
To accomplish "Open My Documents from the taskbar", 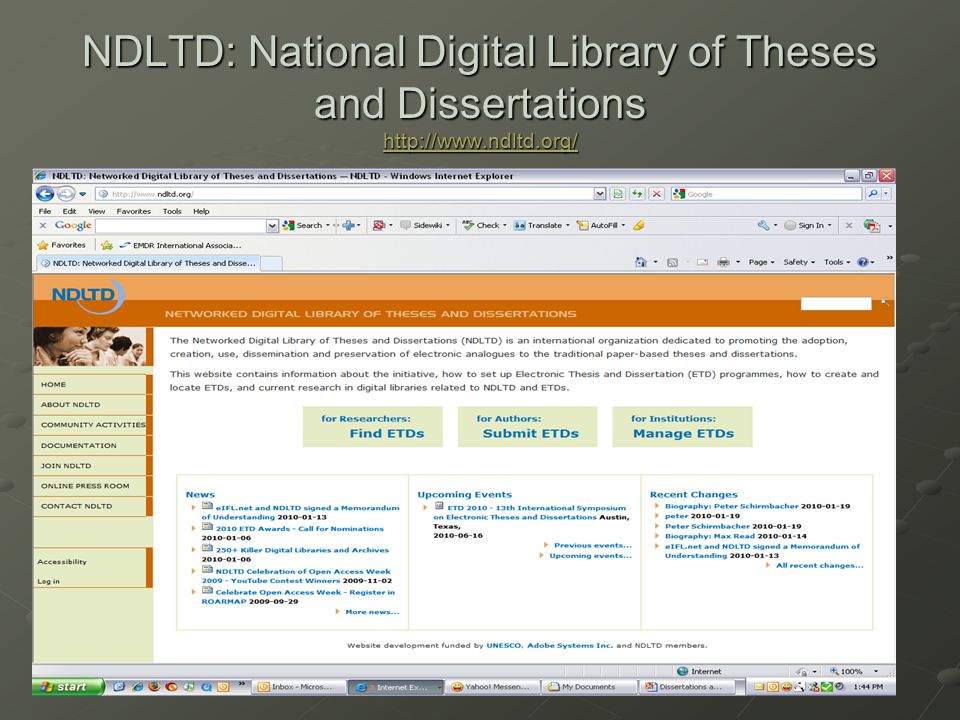I will pyautogui.click(x=588, y=687).
